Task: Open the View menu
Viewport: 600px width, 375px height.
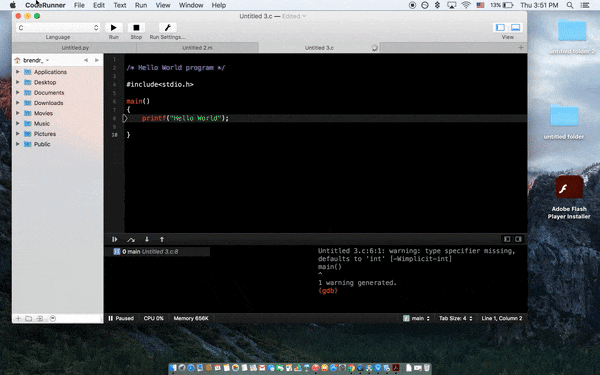Action: (163, 5)
